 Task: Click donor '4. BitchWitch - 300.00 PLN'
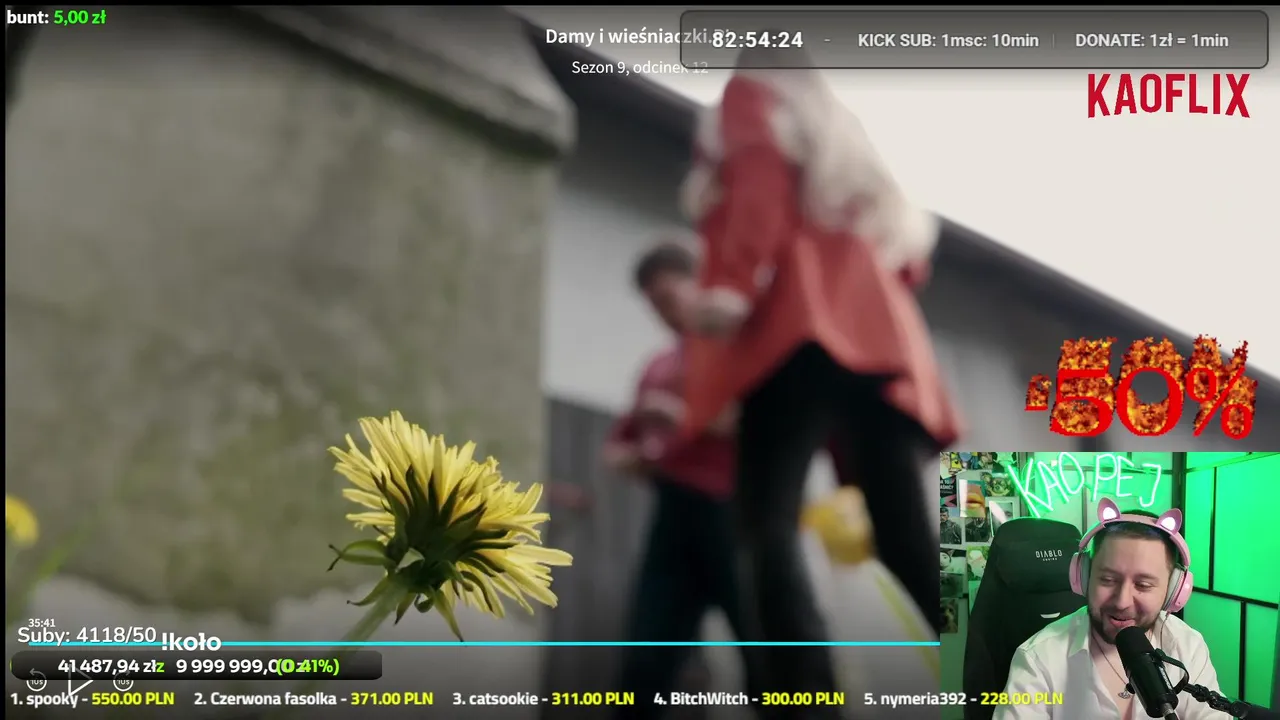pos(748,699)
